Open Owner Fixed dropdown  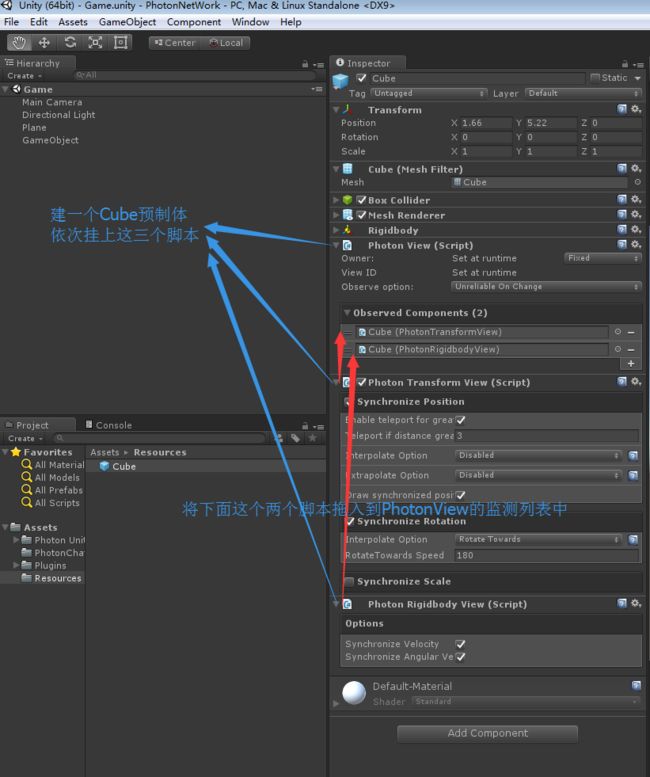coord(603,258)
